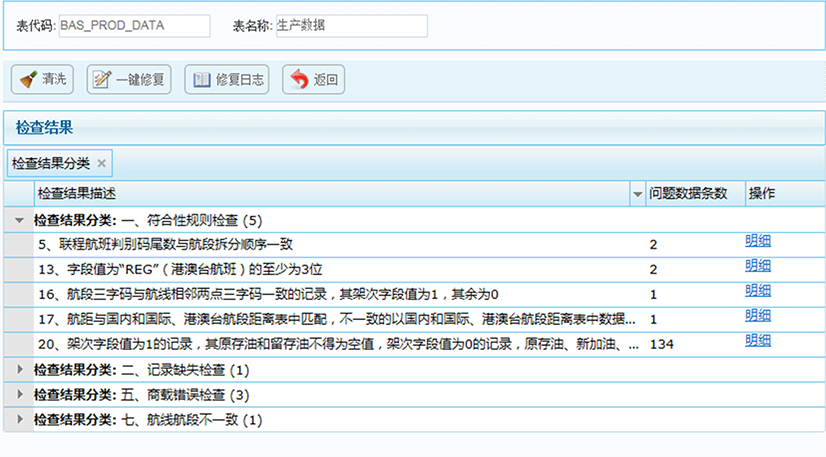
Task: Click the count 134 in row 20
Action: click(662, 344)
